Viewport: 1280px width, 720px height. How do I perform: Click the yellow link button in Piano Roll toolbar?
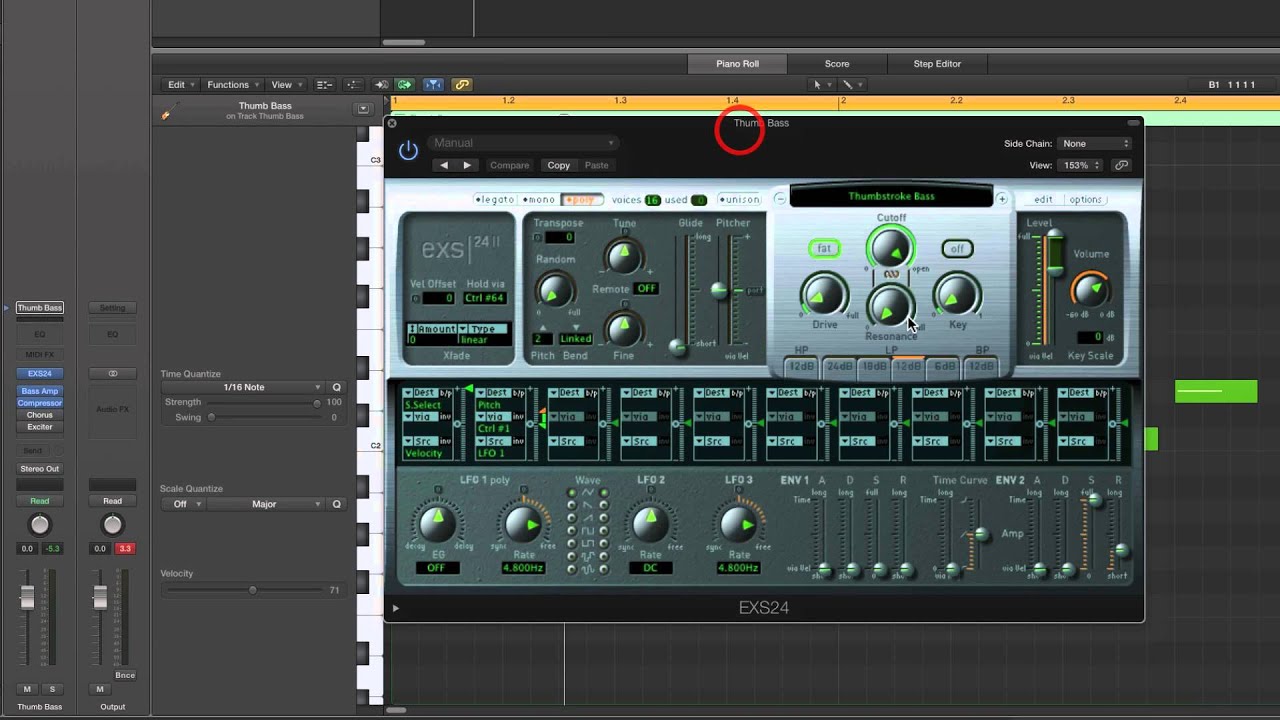(461, 85)
